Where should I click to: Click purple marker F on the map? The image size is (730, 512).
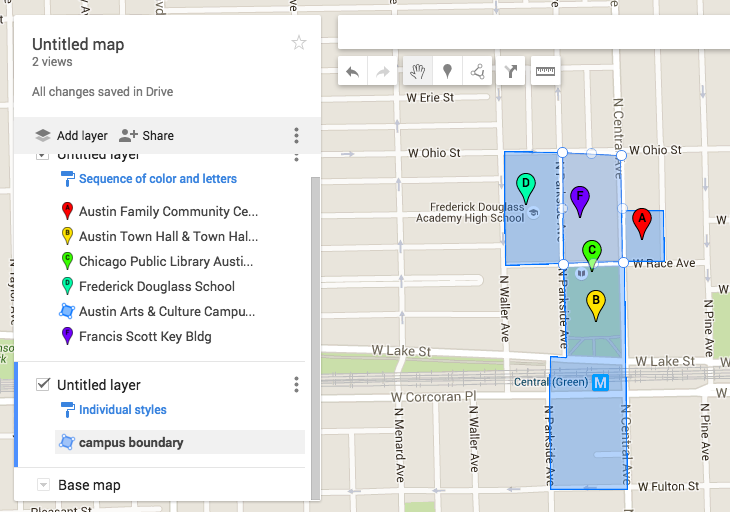580,201
